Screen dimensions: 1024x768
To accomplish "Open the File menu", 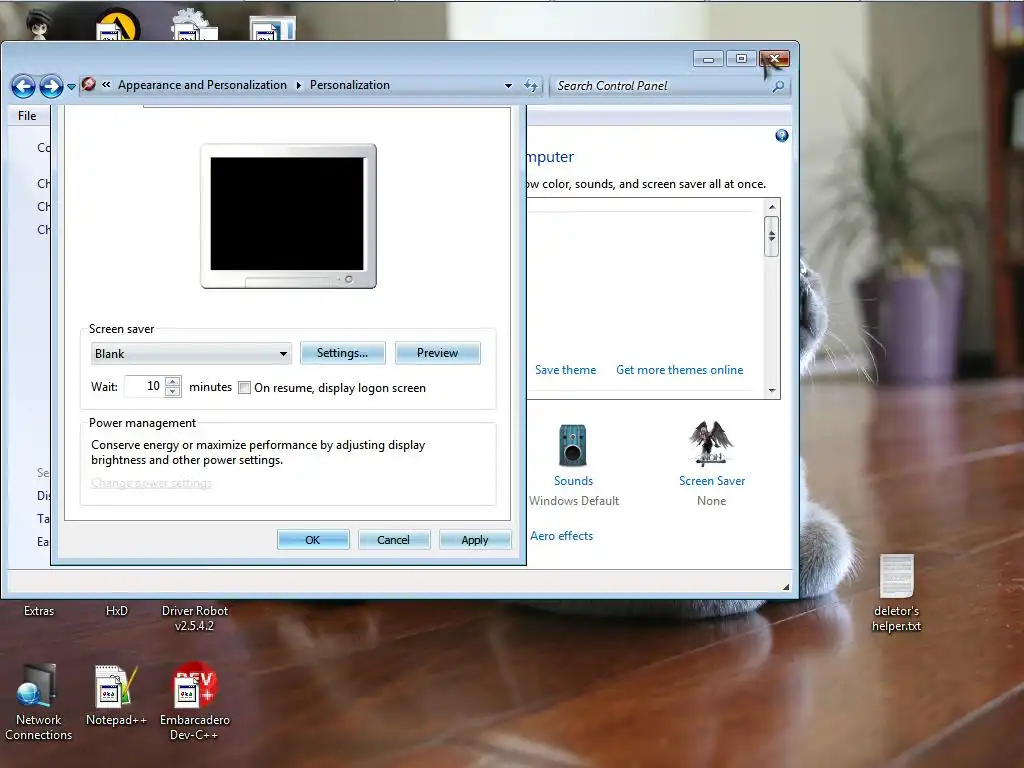I will coord(27,116).
